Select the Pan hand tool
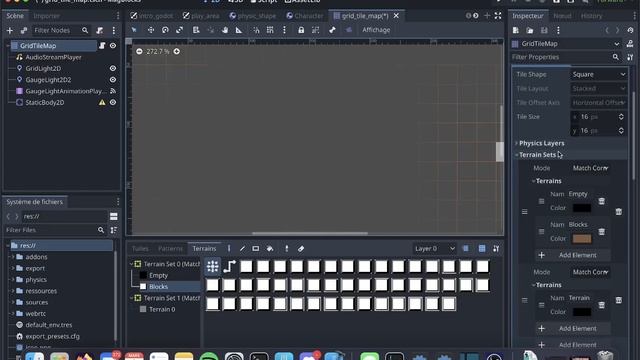 (225, 30)
